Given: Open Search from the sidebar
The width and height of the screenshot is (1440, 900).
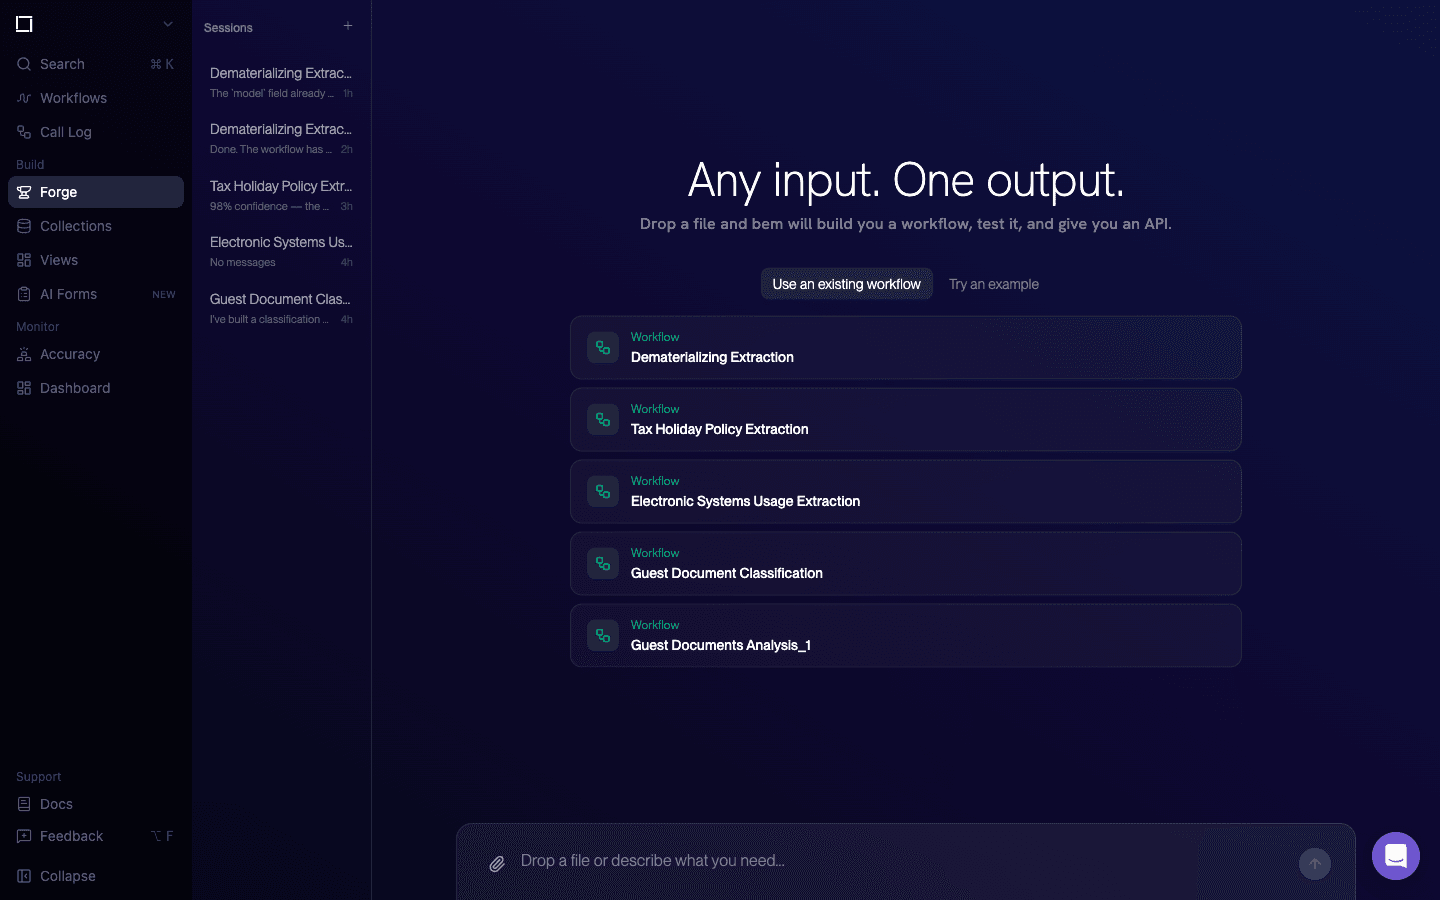Looking at the screenshot, I should point(62,64).
